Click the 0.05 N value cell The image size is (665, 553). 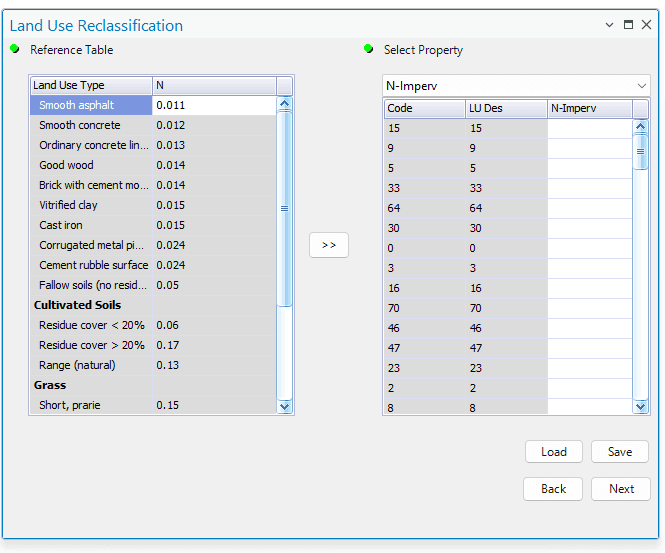(214, 285)
